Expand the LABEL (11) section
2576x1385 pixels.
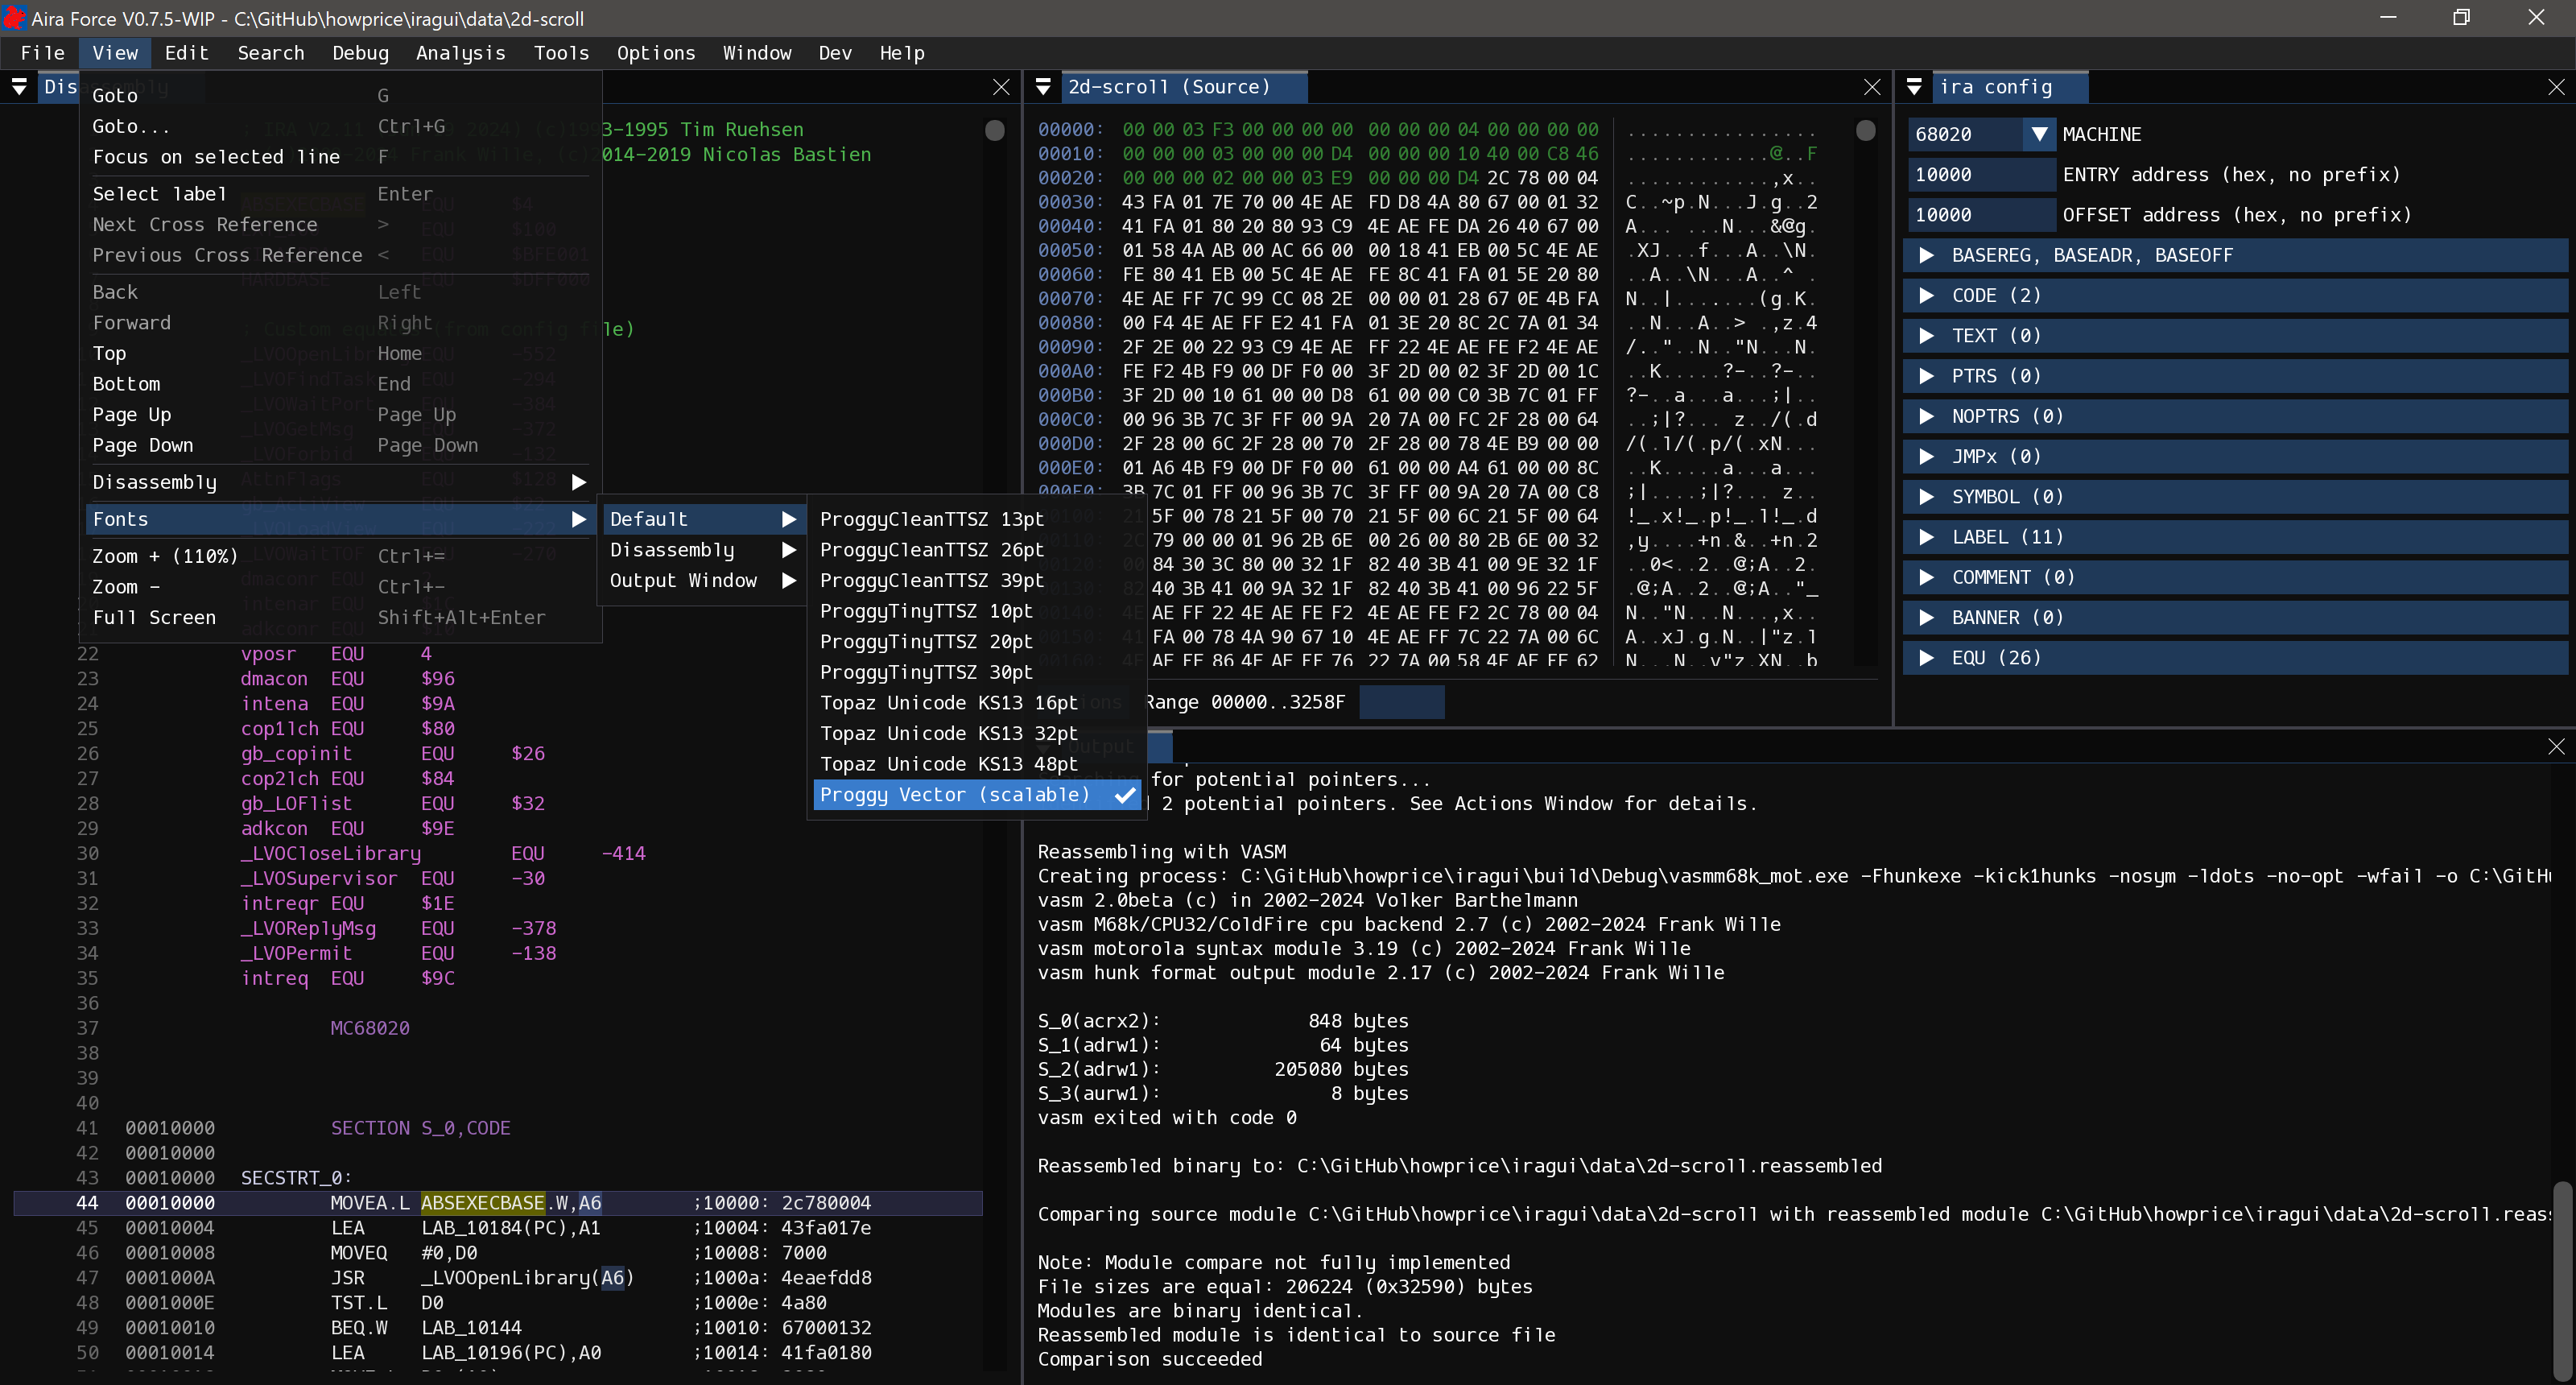tap(2235, 537)
